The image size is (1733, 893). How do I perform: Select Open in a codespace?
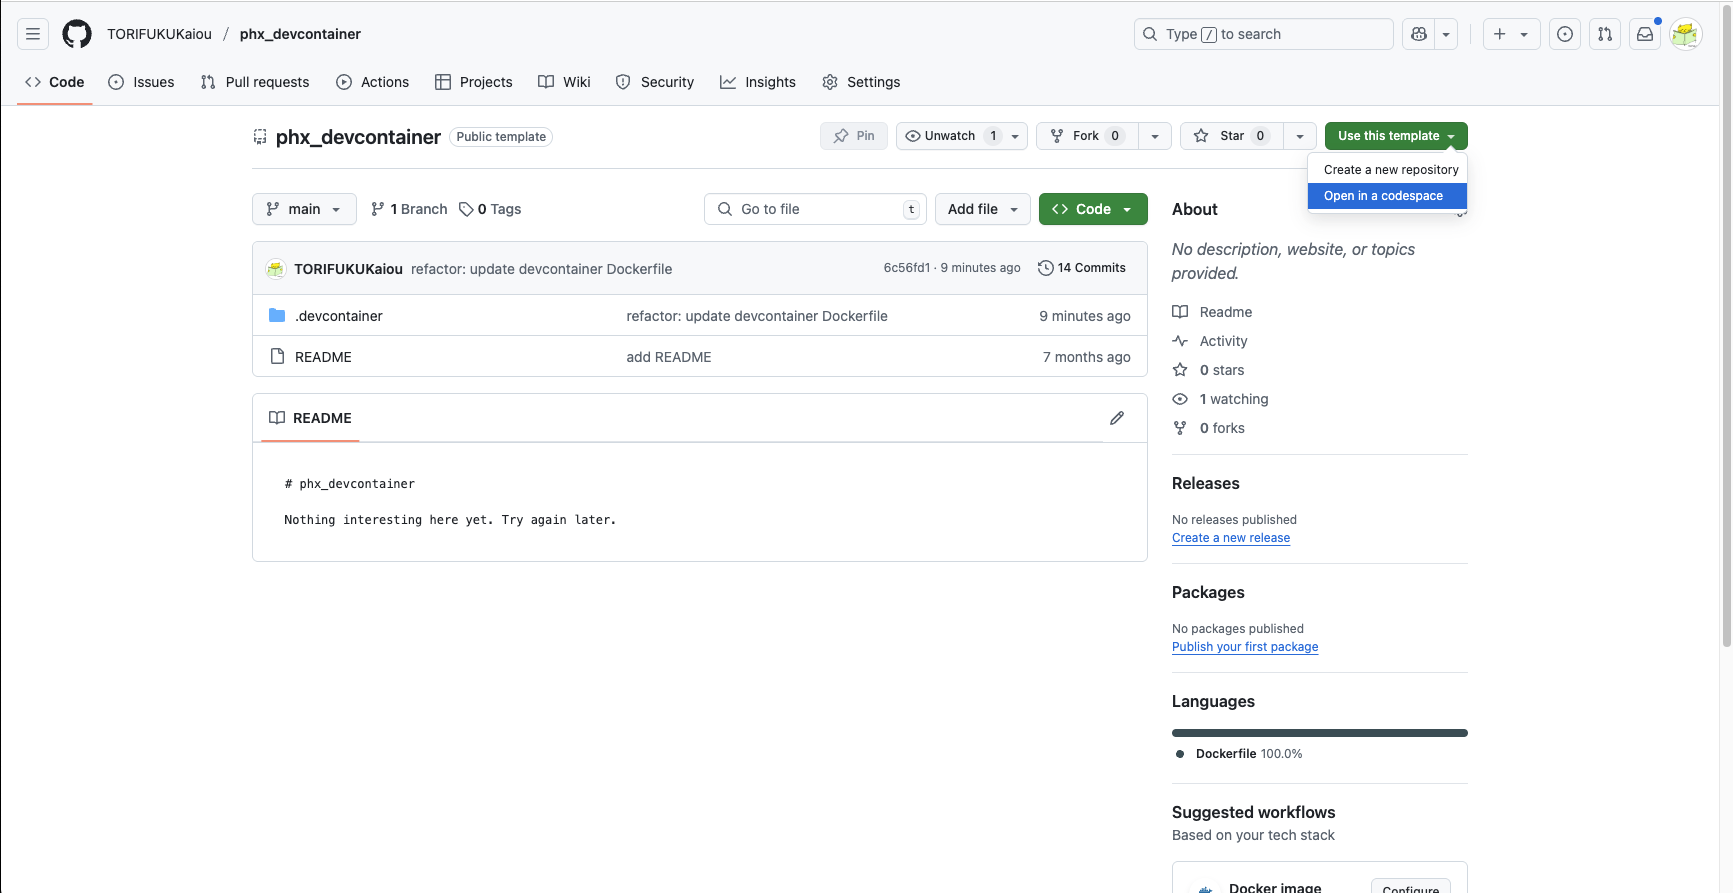pos(1388,196)
